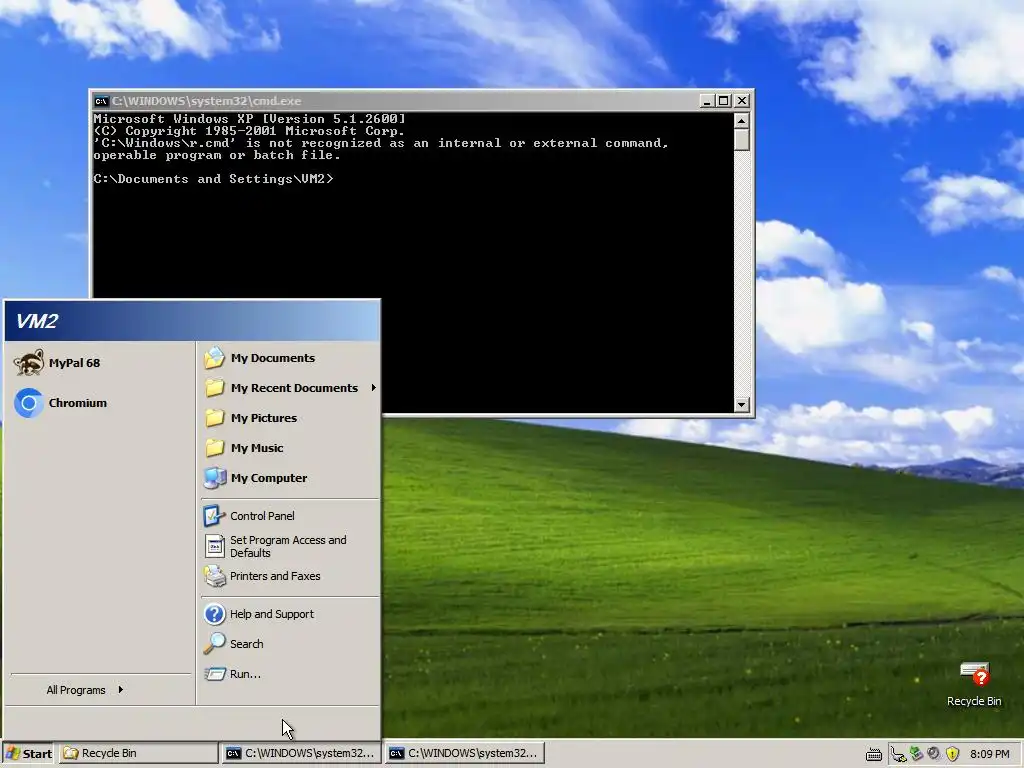
Task: Launch Chromium from the Start menu
Action: [101, 403]
